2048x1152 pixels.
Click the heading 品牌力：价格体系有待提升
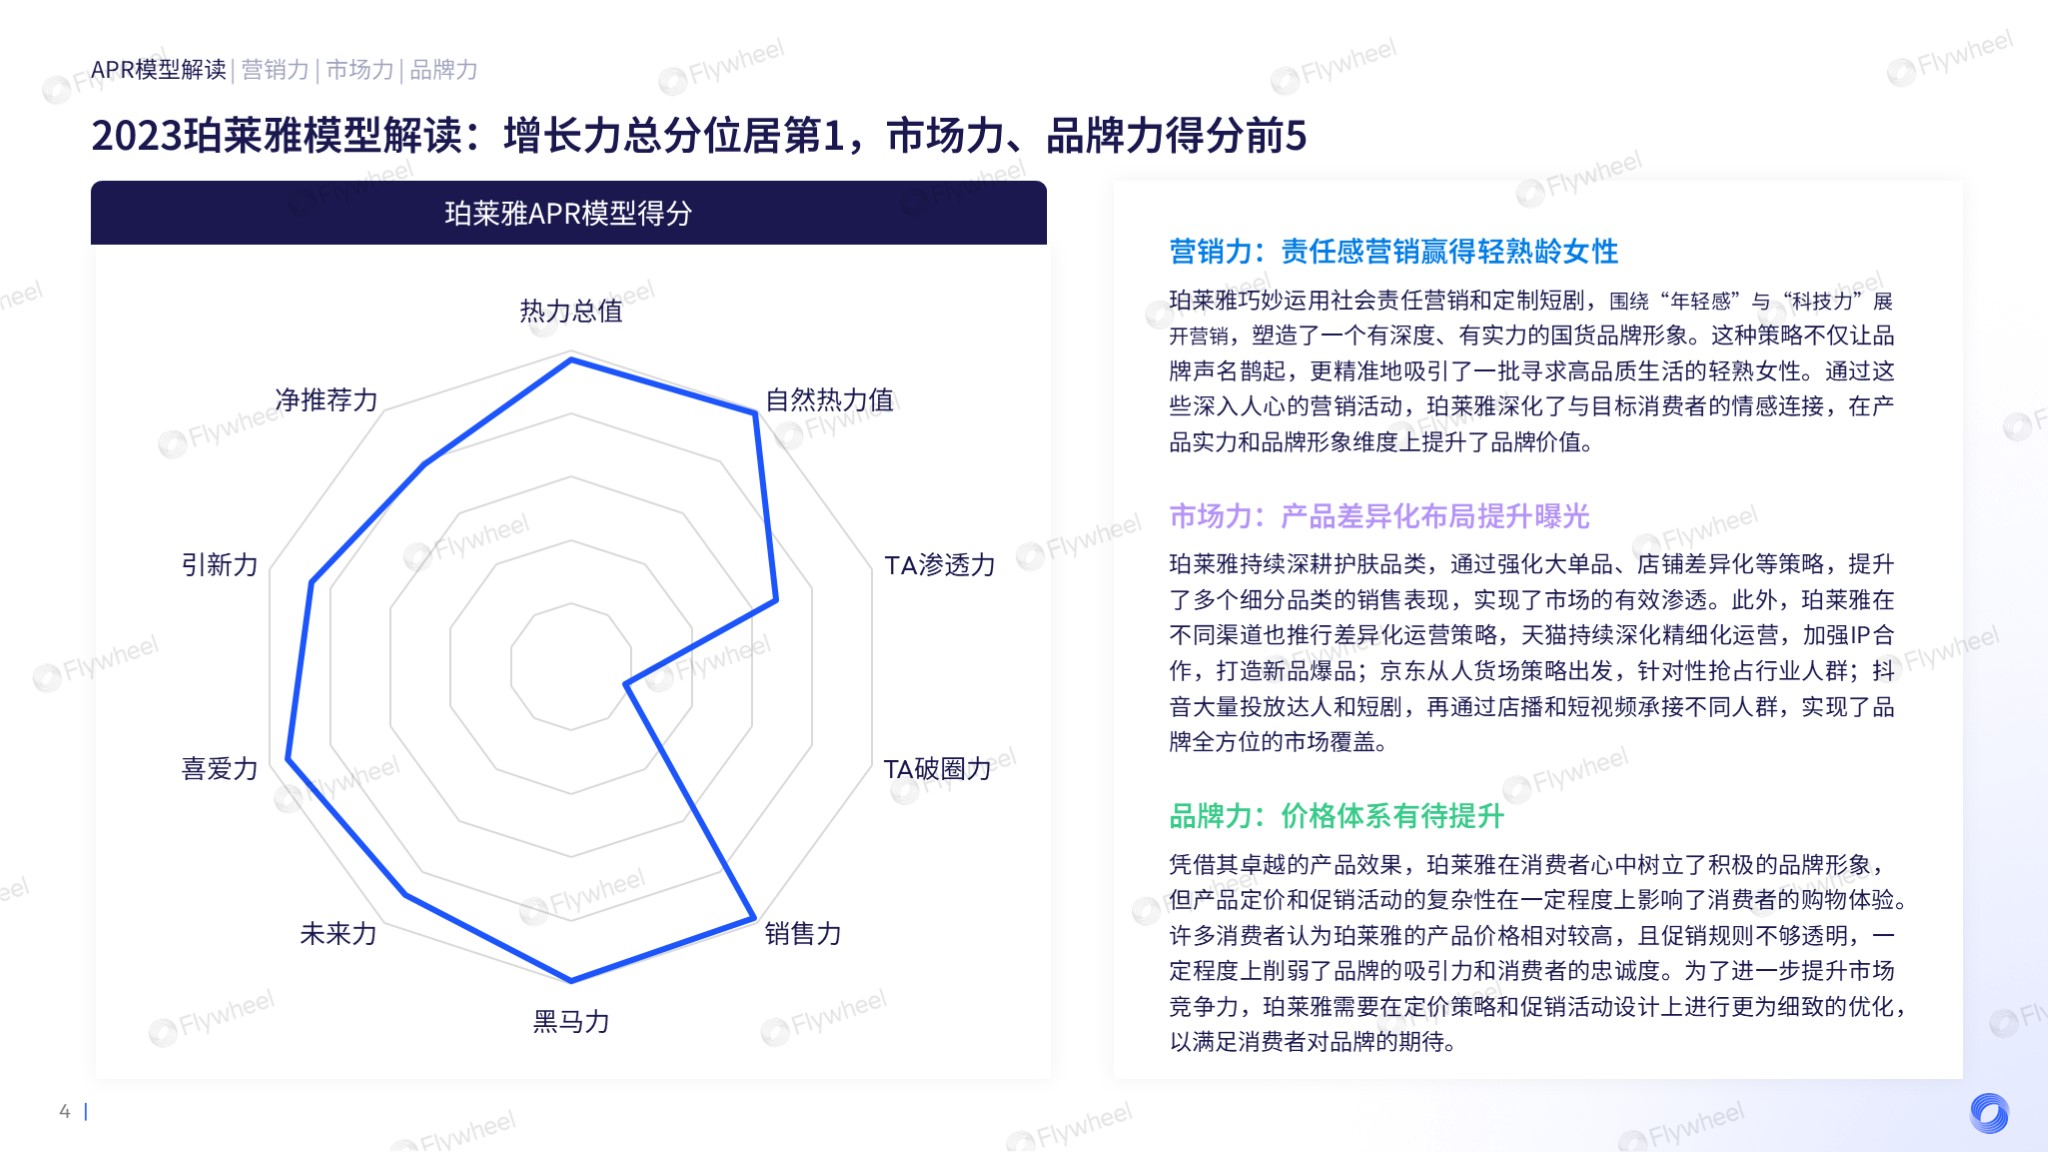[x=1337, y=816]
